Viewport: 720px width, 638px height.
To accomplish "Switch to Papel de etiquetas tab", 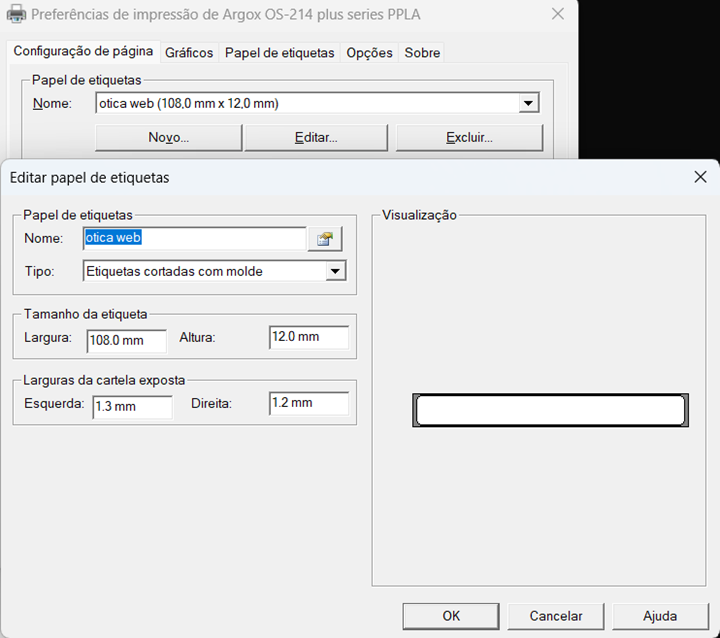I will 279,53.
